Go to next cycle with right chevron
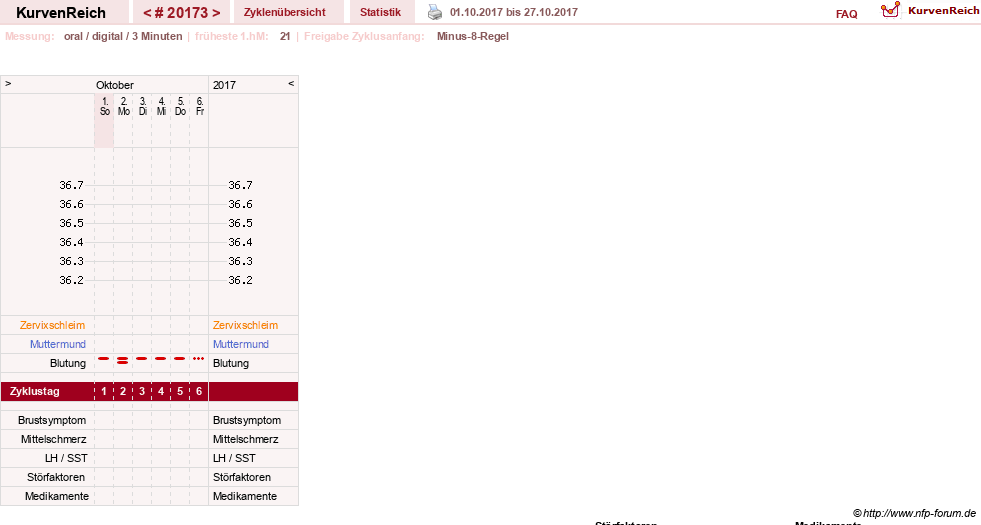The width and height of the screenshot is (981, 525). [x=216, y=13]
